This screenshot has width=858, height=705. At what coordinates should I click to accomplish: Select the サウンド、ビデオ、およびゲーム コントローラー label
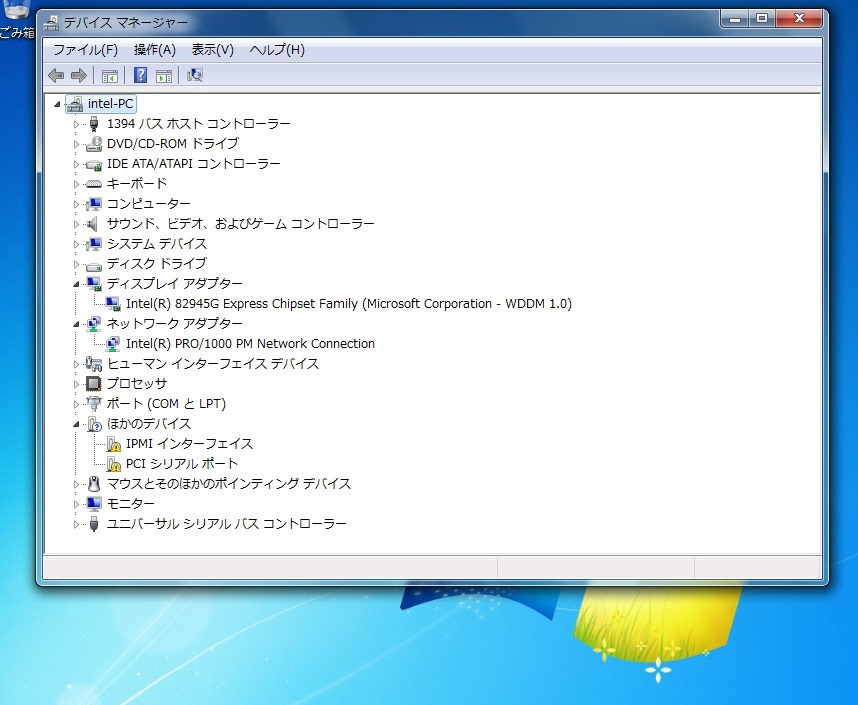240,224
